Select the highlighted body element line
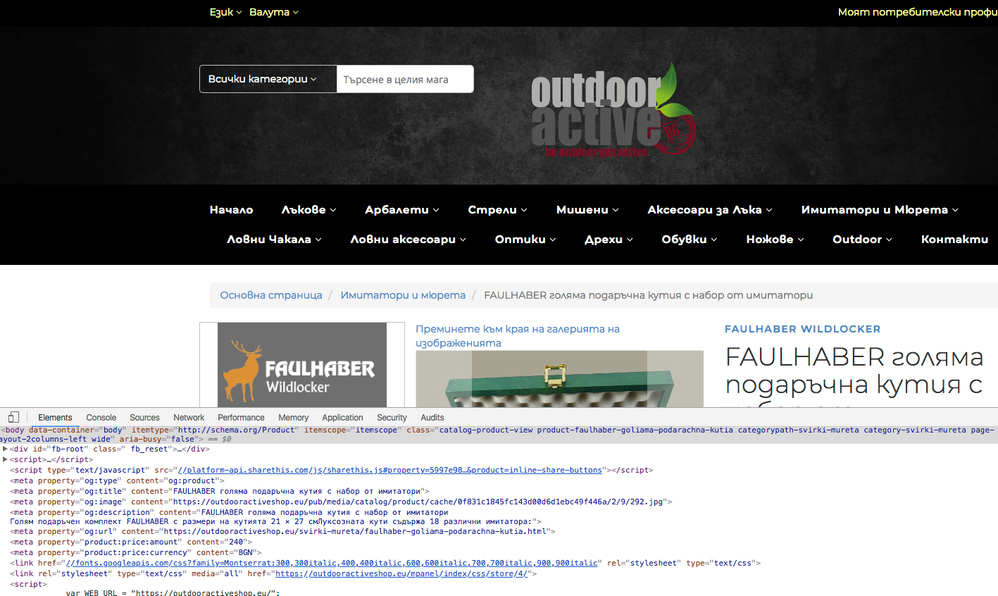 coord(499,434)
